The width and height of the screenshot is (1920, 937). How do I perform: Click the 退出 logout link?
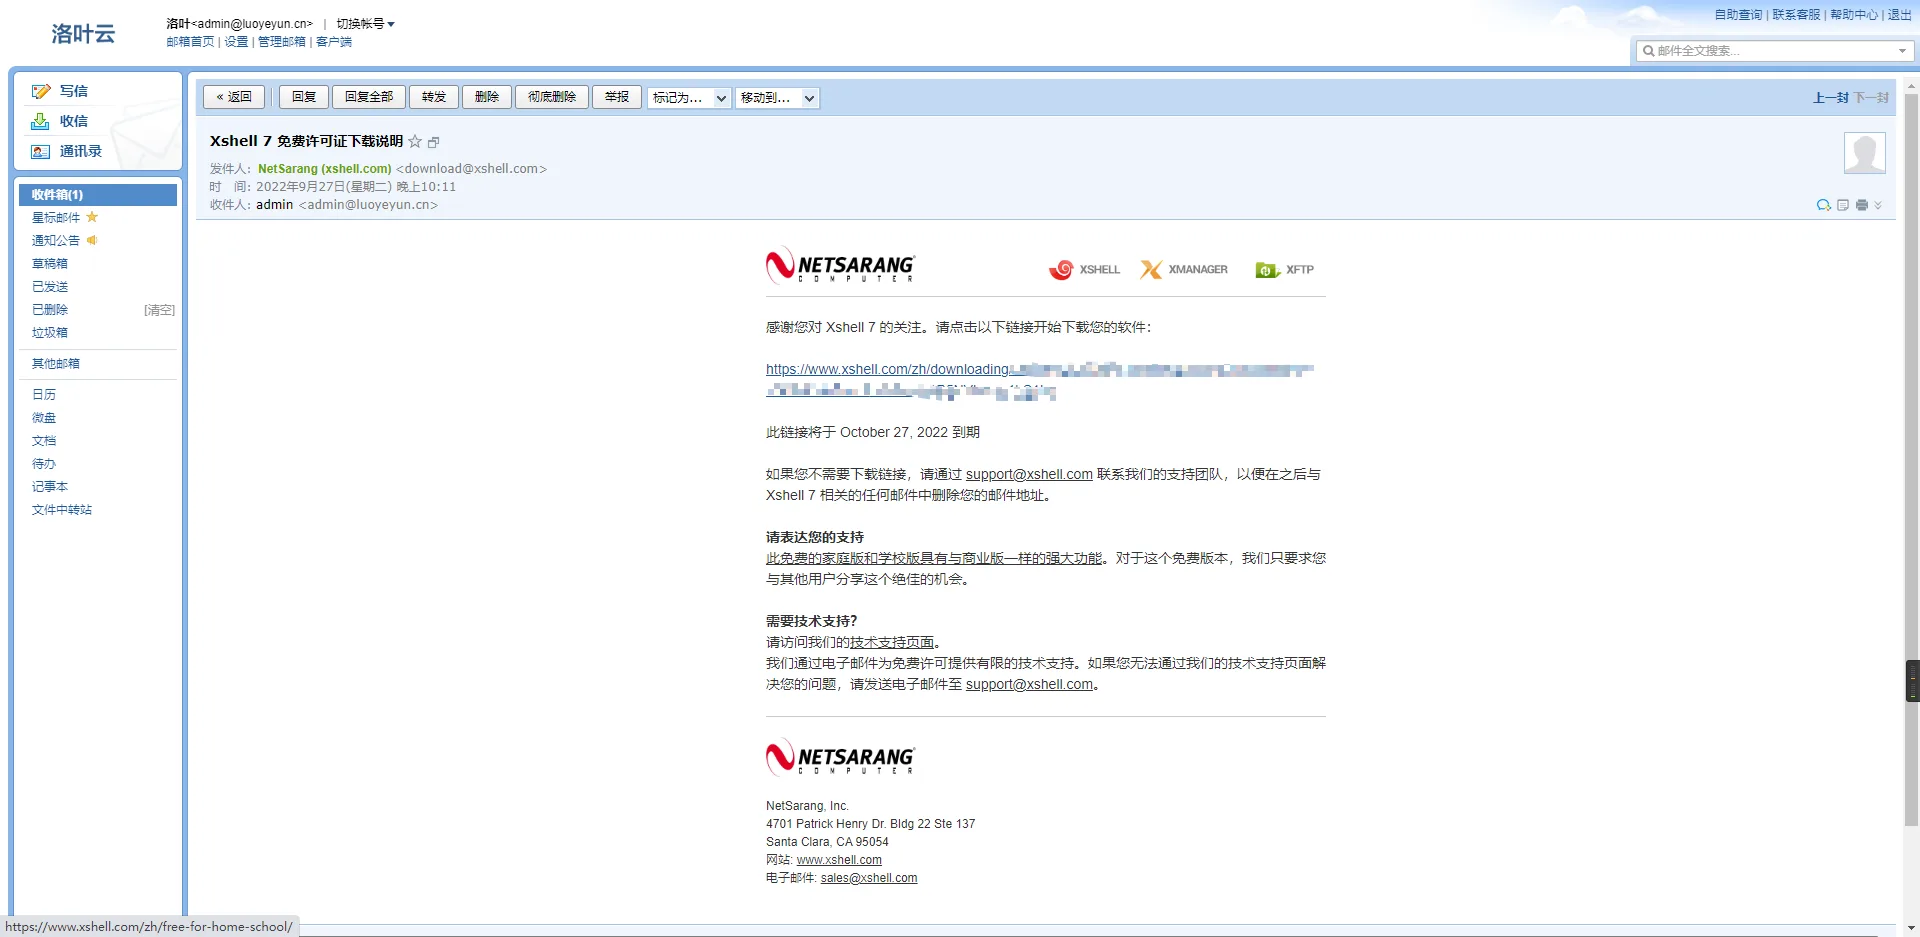point(1900,15)
